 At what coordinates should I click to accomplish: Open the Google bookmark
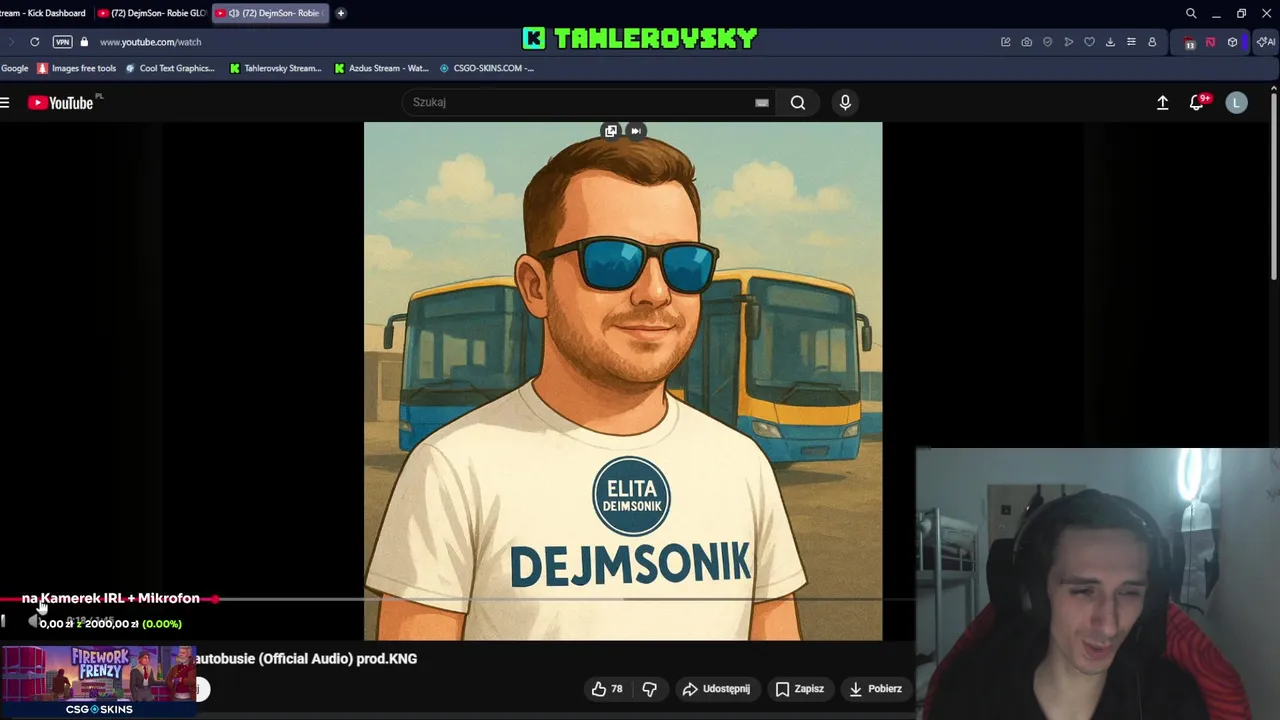coord(15,68)
